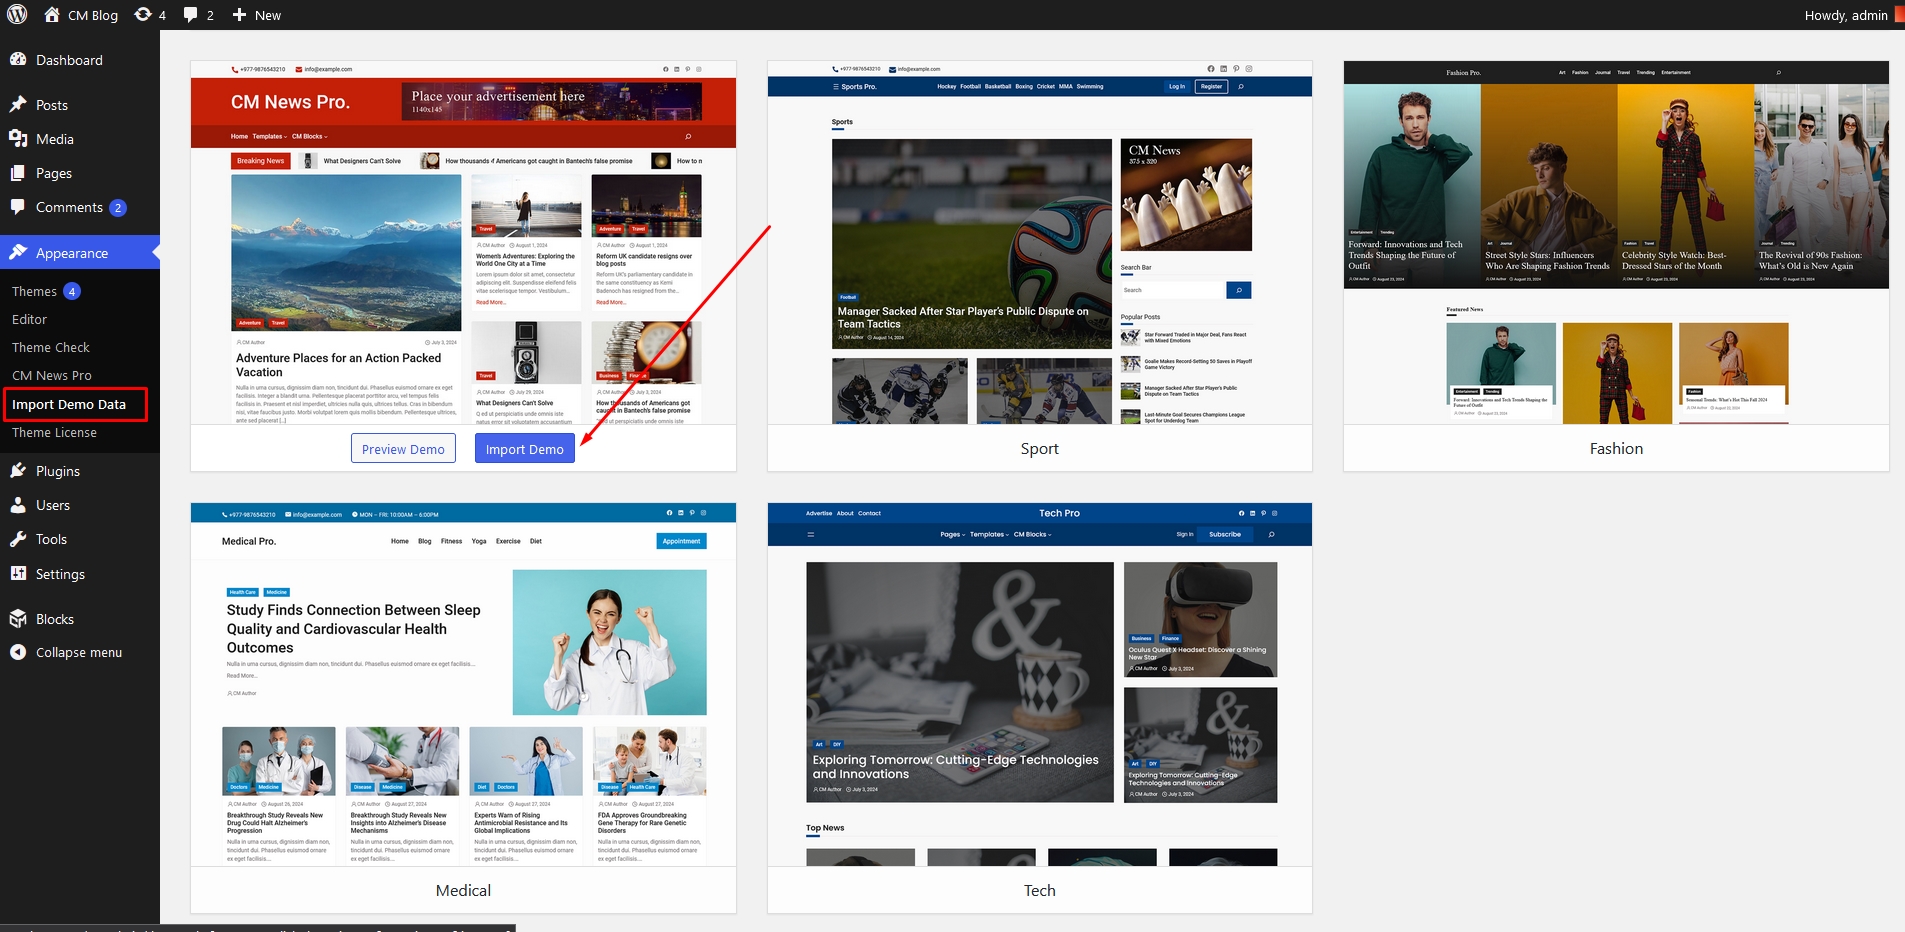This screenshot has width=1905, height=932.
Task: Open Theme License submenu item
Action: click(54, 433)
